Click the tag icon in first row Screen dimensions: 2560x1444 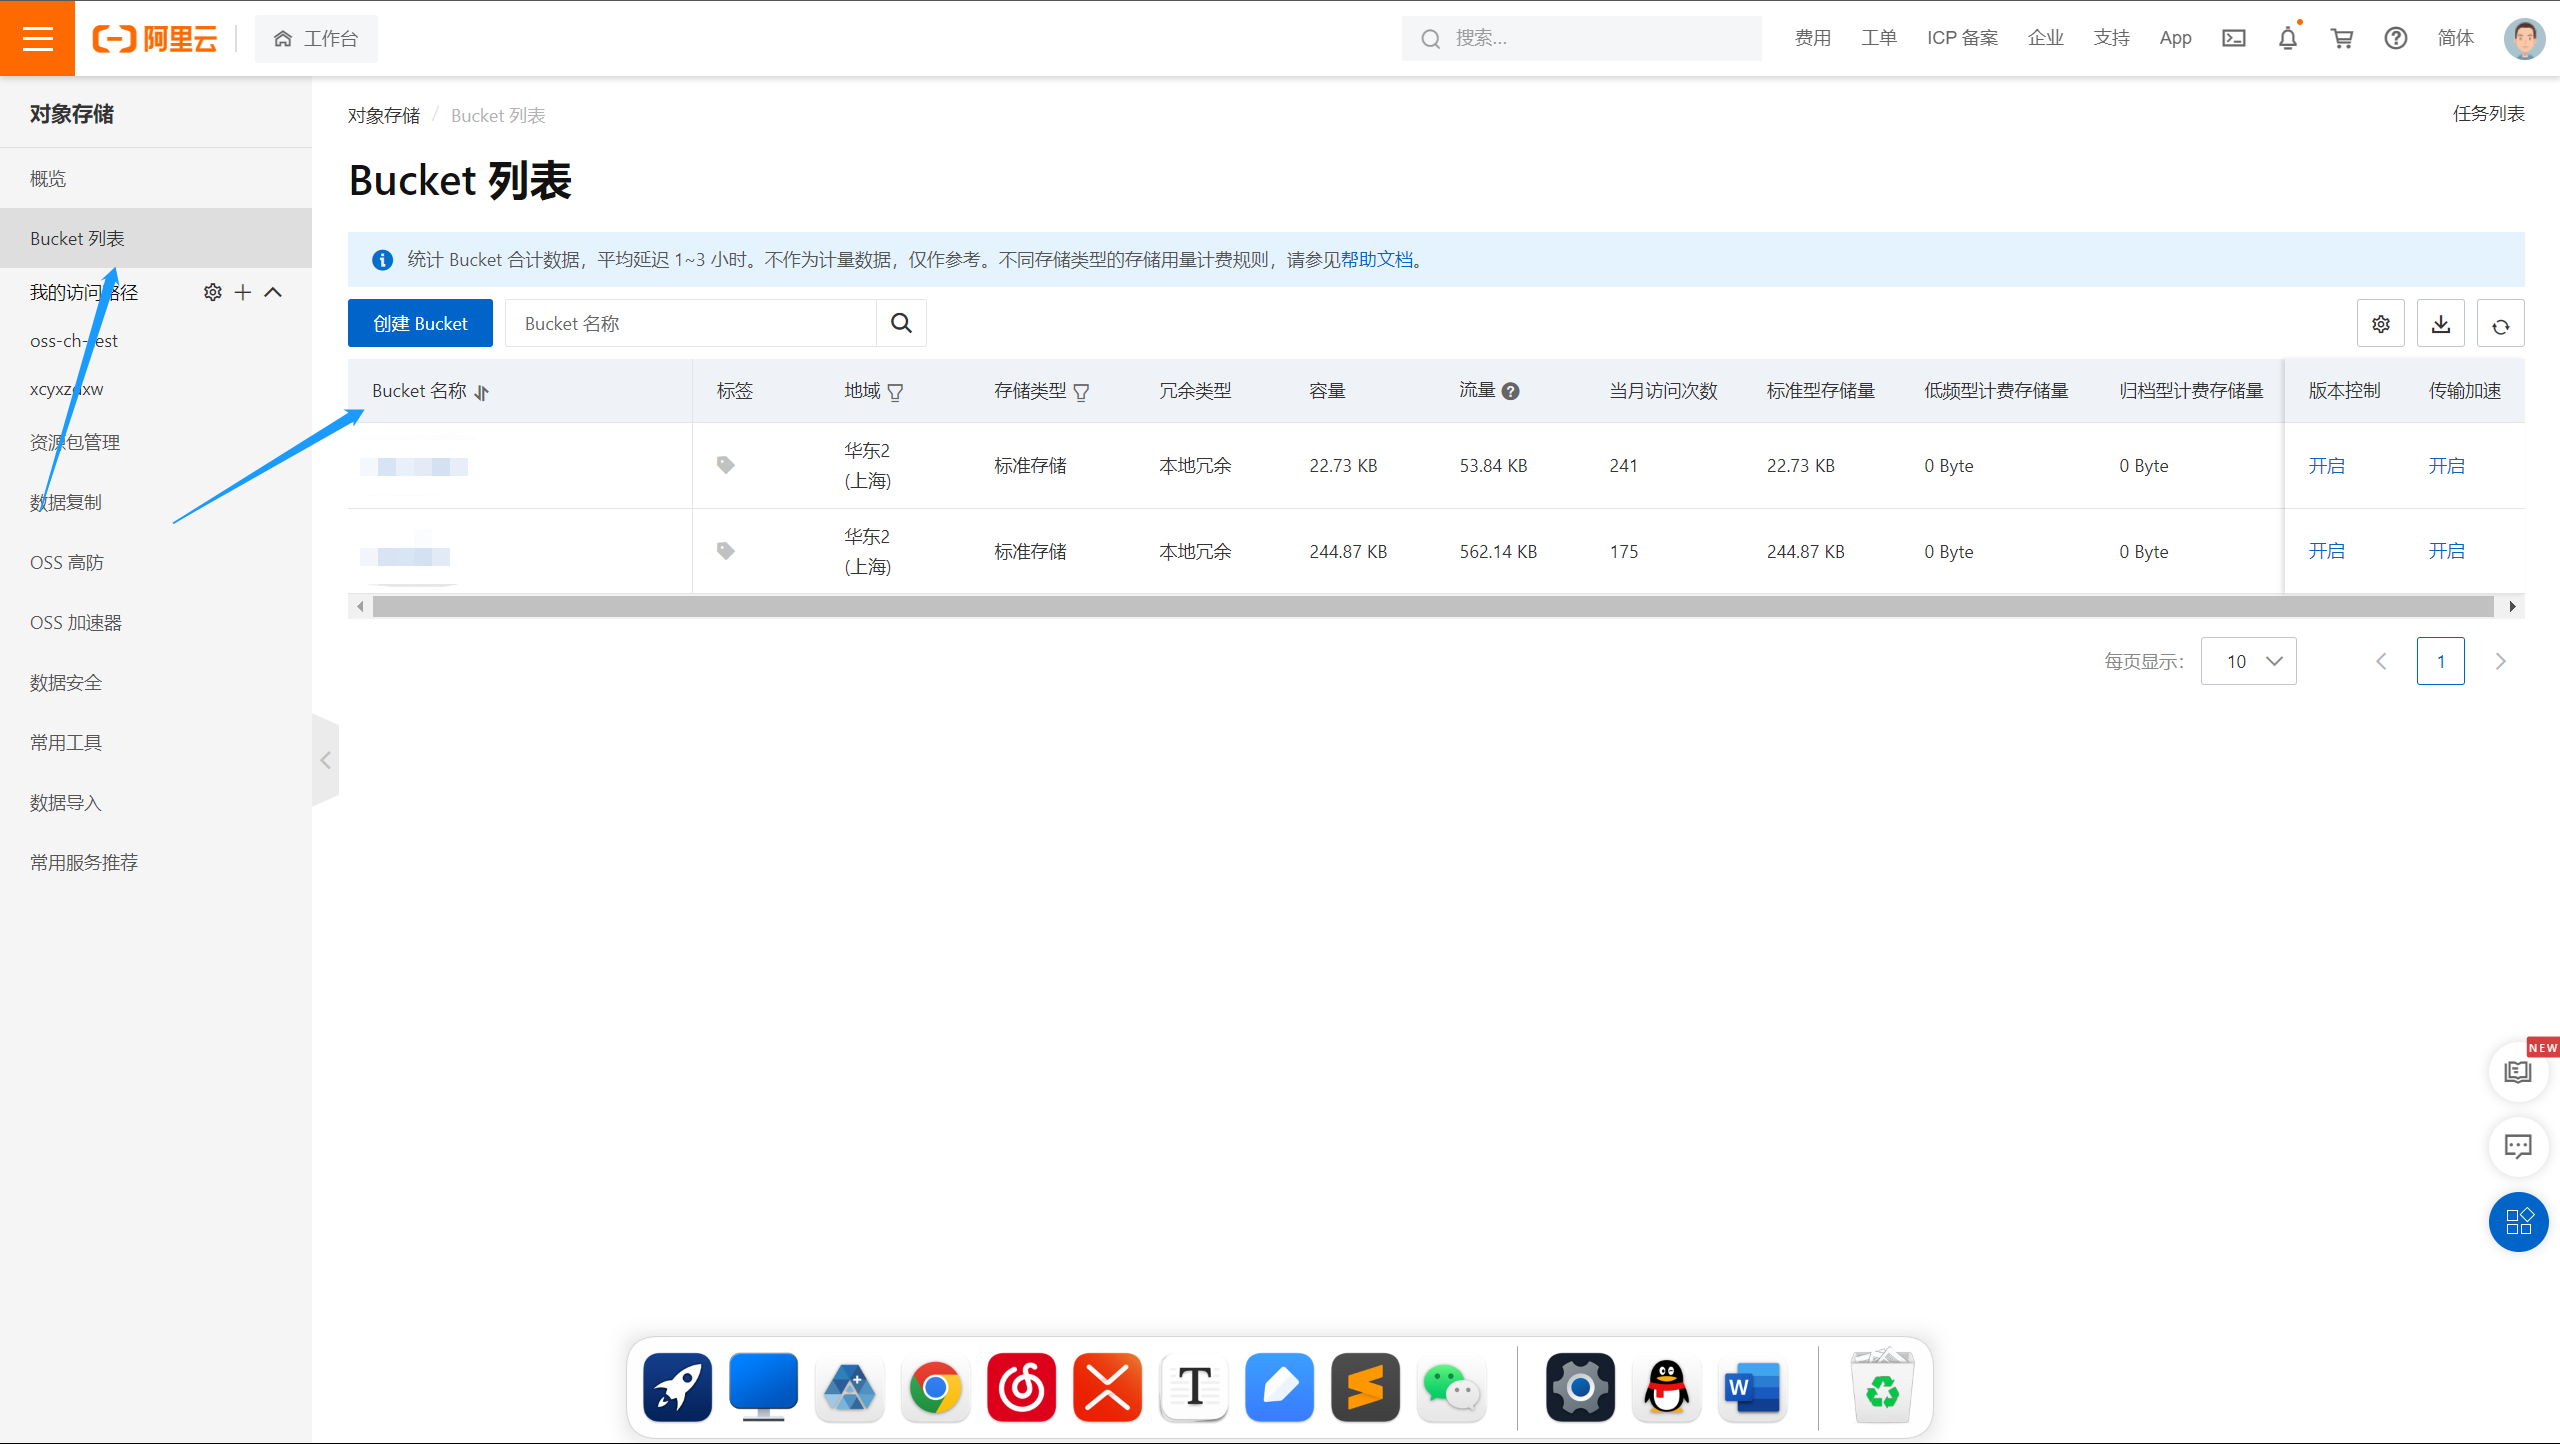click(726, 465)
